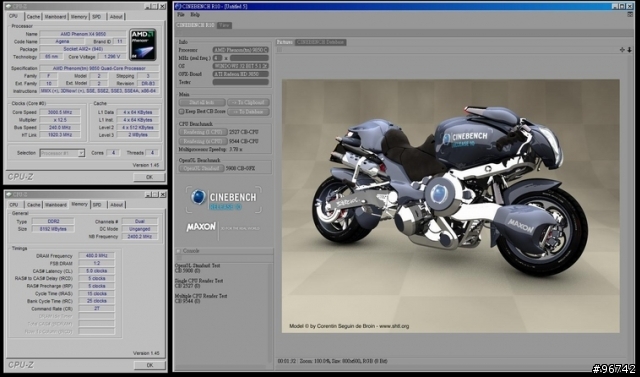Click the CINEBENCH R10 title bar icon
This screenshot has height=377, width=640.
[x=178, y=6]
